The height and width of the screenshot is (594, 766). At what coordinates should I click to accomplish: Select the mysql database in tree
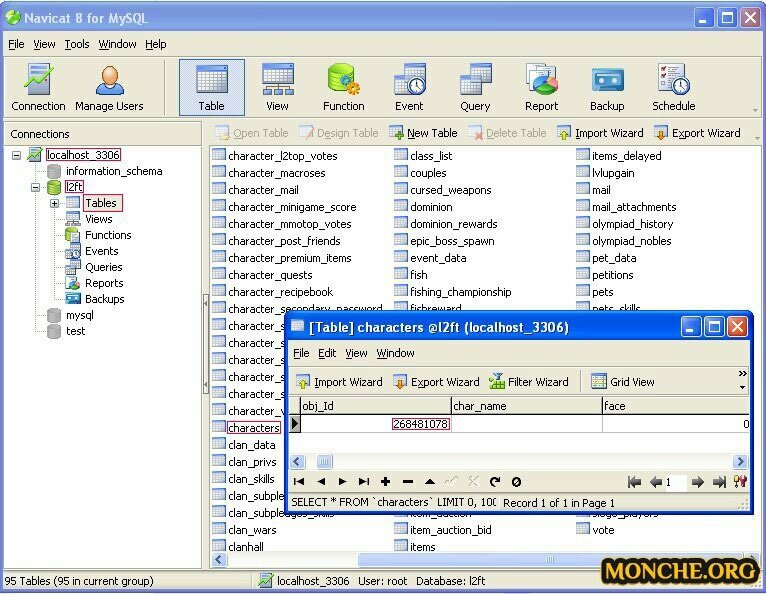click(79, 315)
